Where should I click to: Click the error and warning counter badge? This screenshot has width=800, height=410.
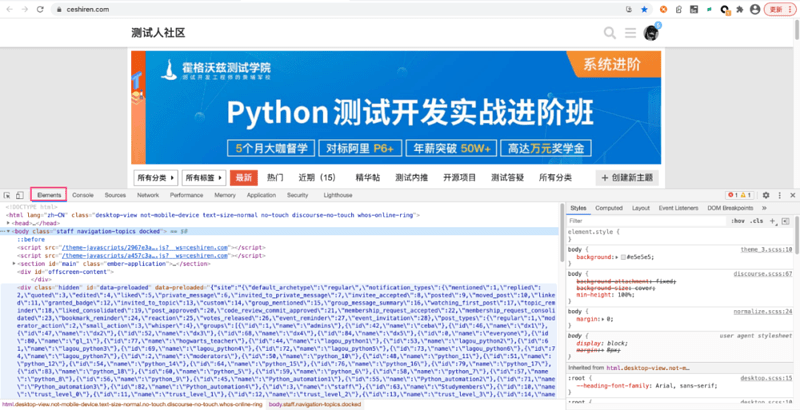pos(740,195)
